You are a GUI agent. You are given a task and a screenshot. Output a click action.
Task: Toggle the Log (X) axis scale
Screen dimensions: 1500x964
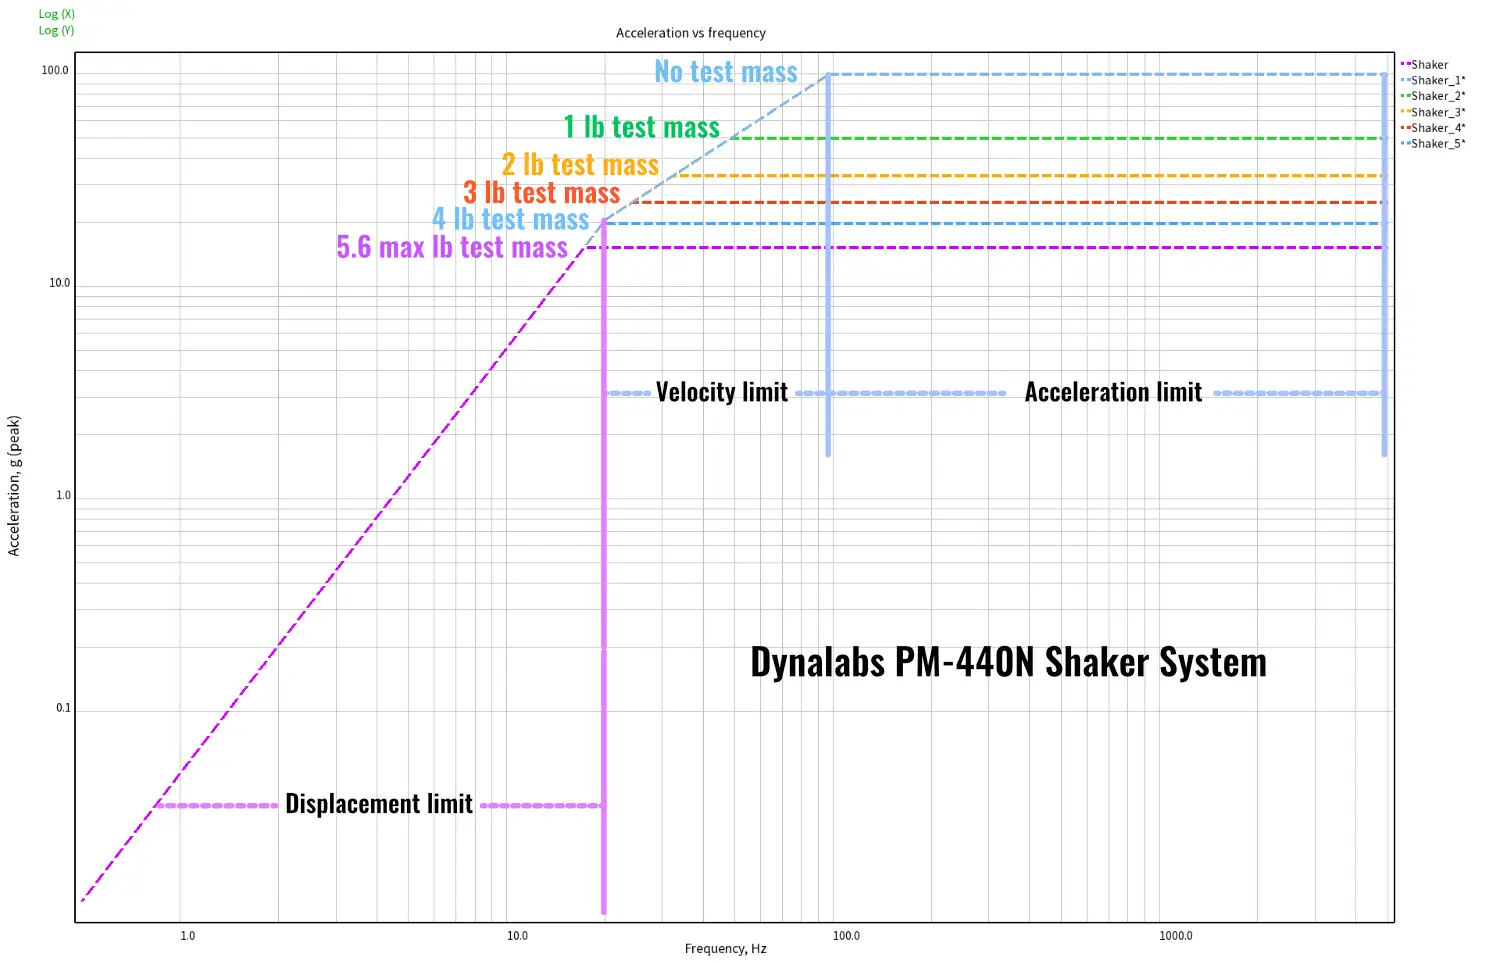tap(56, 14)
